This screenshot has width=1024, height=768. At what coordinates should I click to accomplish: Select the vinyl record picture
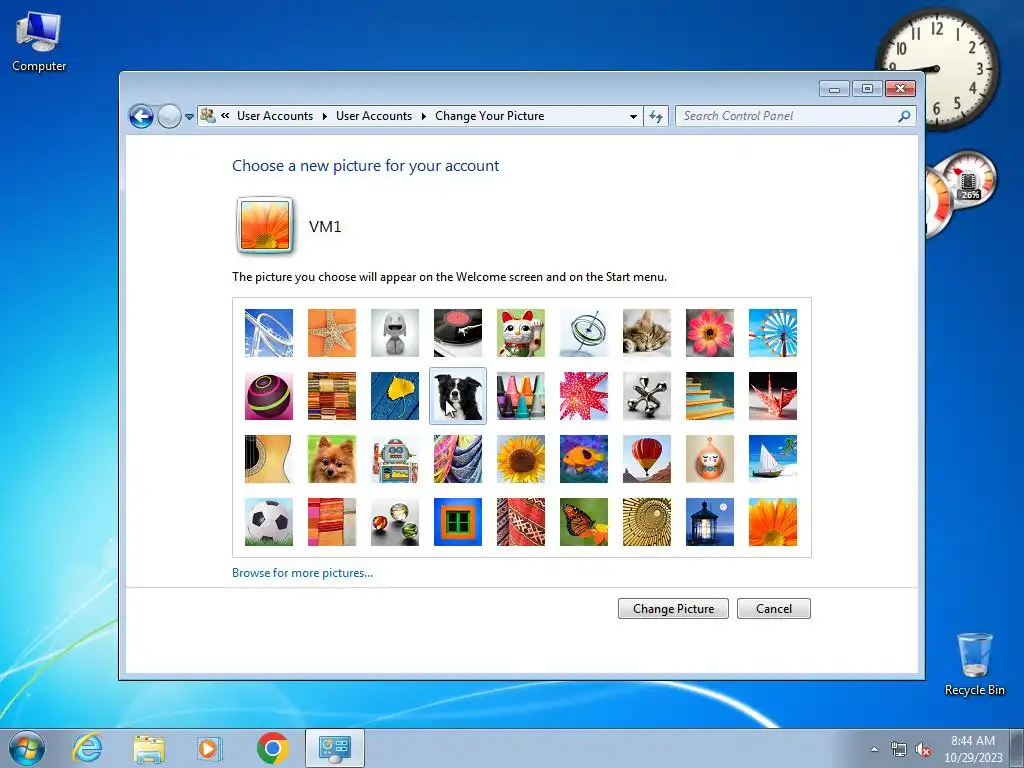click(x=458, y=333)
